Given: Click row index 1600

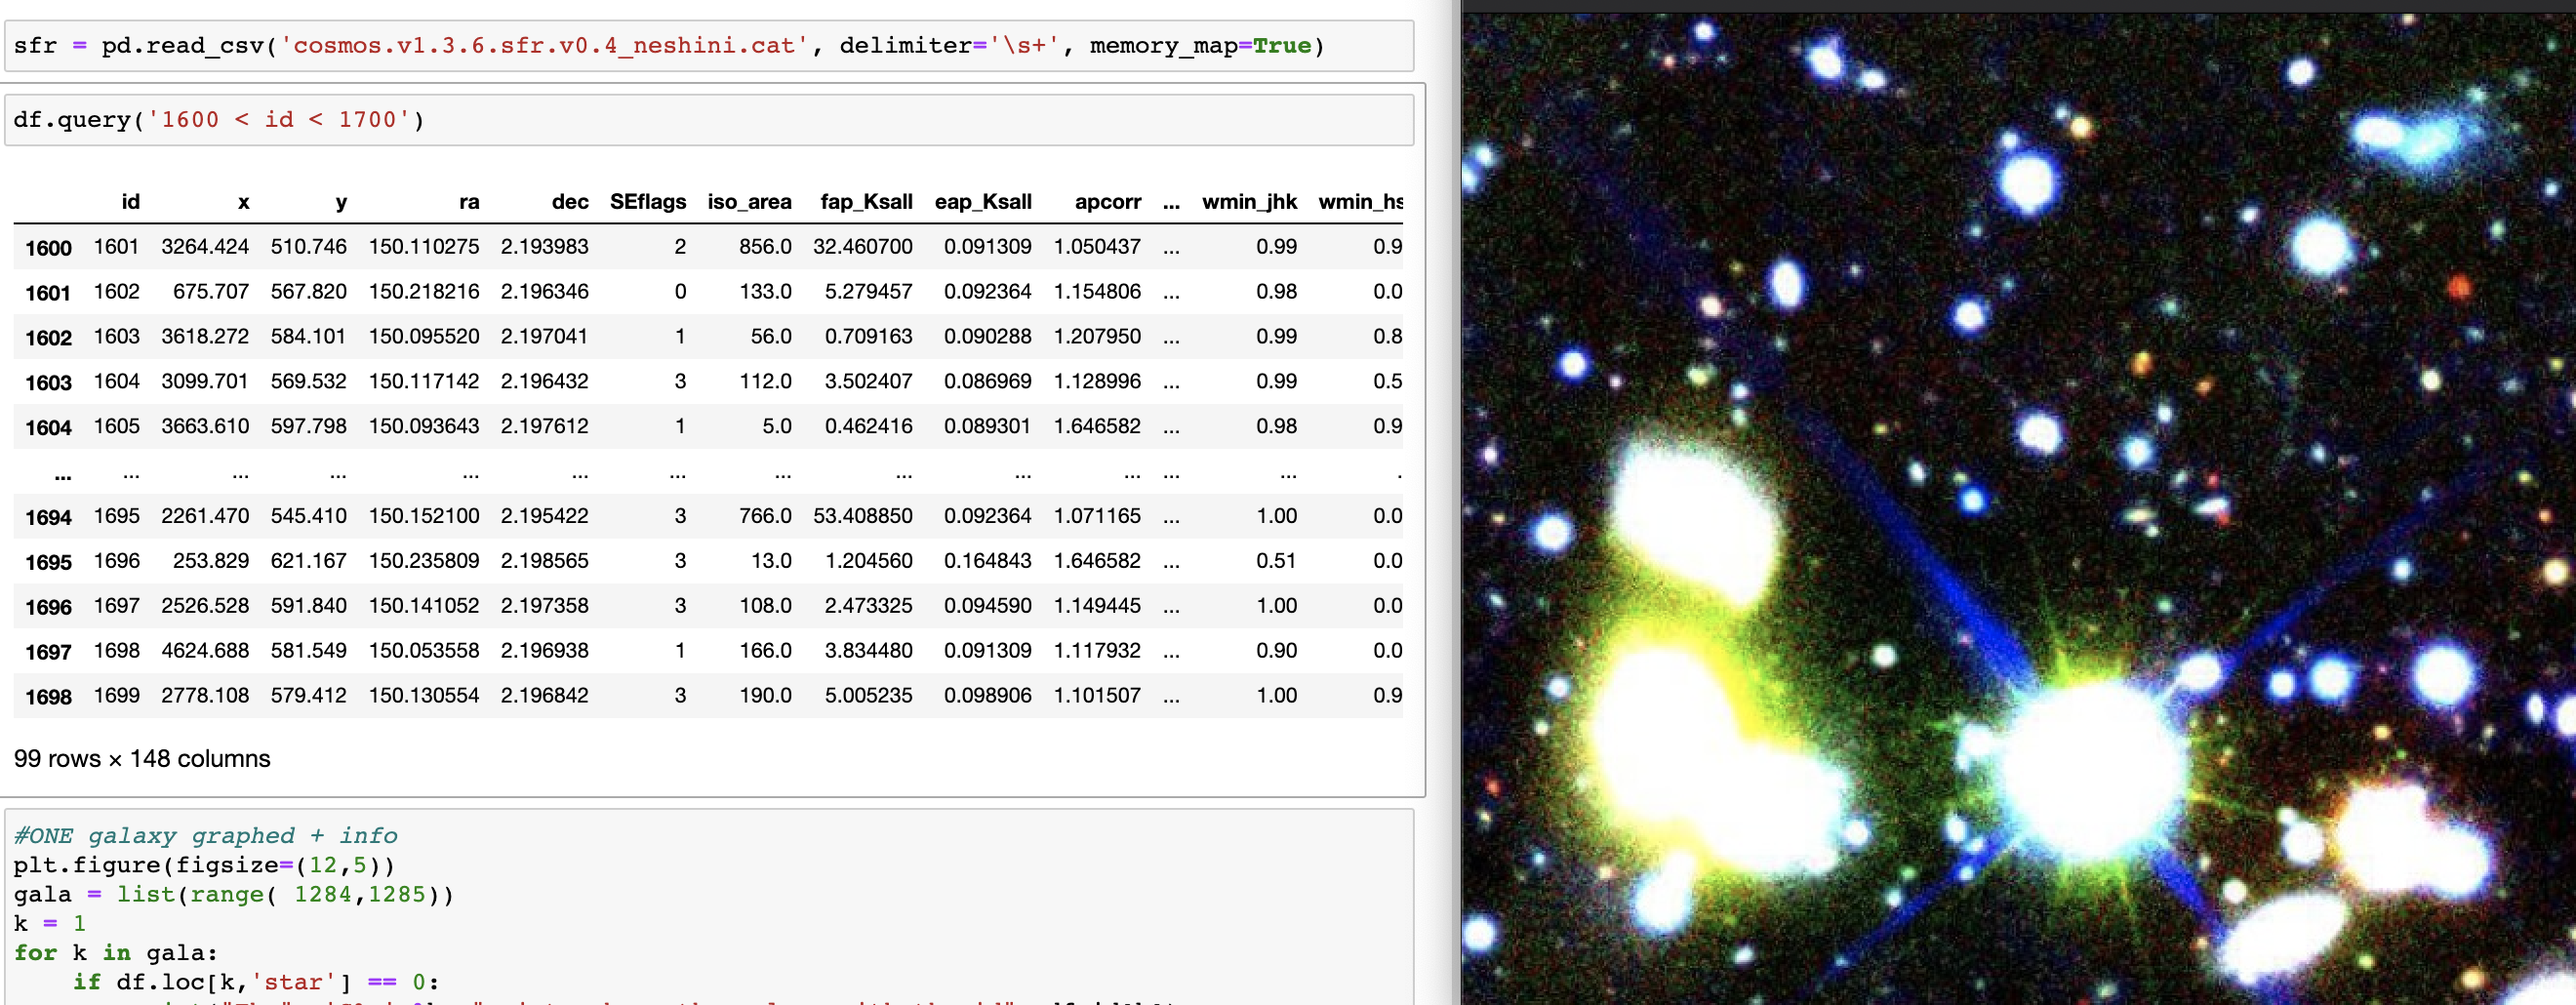Looking at the screenshot, I should pos(48,248).
